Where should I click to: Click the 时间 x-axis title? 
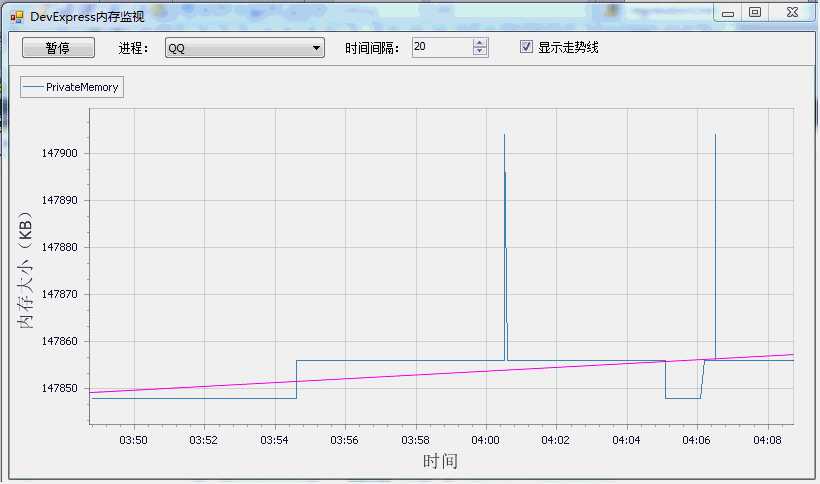(x=440, y=461)
